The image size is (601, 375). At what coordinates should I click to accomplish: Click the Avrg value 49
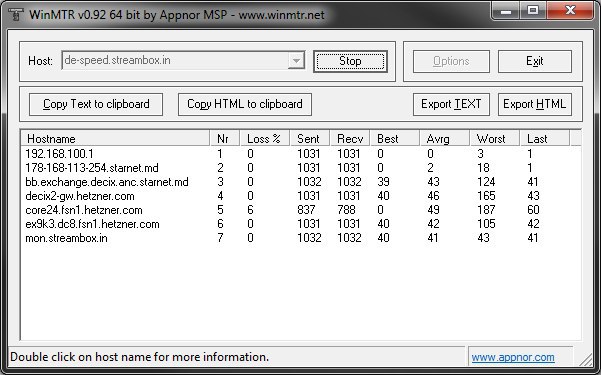pyautogui.click(x=433, y=210)
